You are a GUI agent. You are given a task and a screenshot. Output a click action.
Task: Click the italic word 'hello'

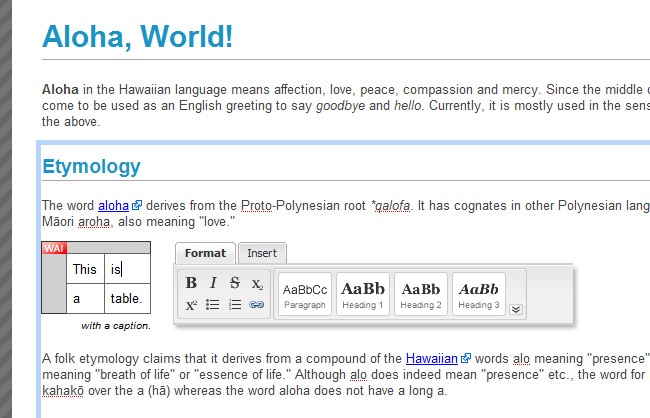tap(407, 106)
